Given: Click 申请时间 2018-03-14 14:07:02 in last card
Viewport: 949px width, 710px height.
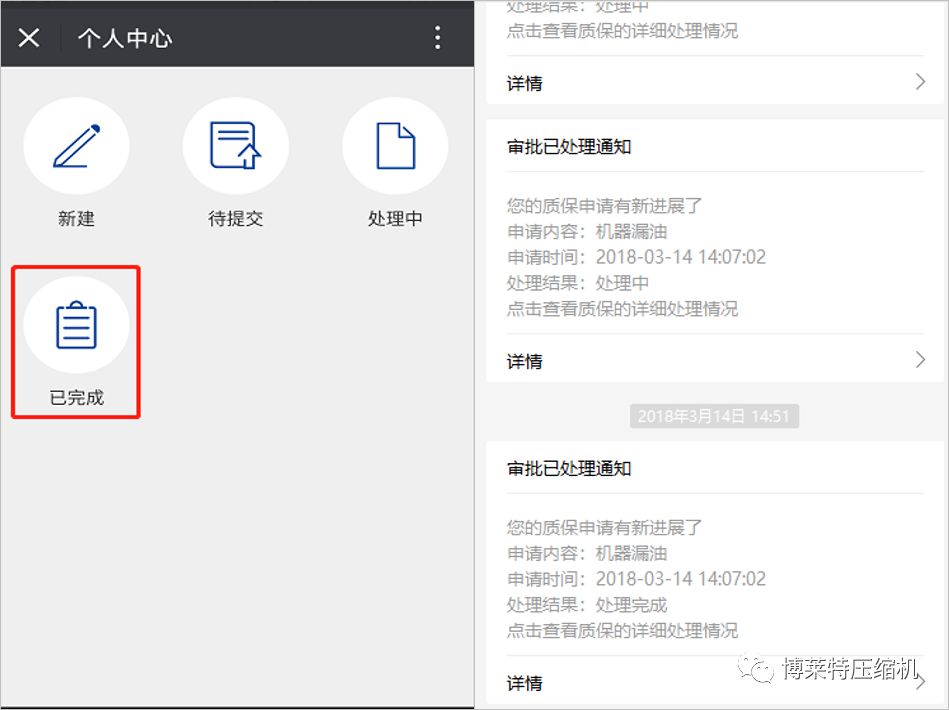Looking at the screenshot, I should [636, 579].
